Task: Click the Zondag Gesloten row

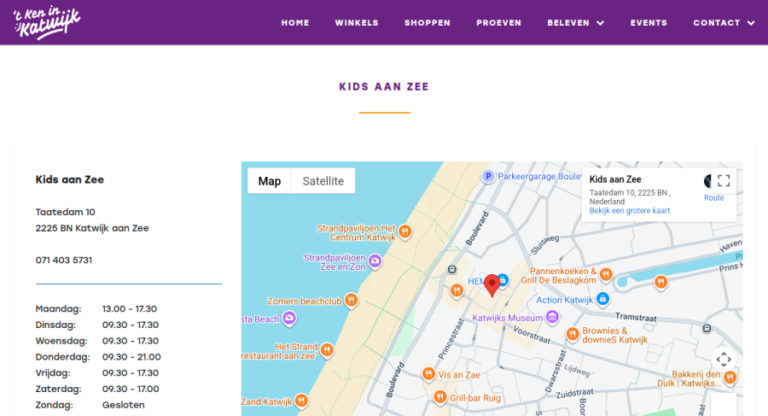Action: [90, 405]
